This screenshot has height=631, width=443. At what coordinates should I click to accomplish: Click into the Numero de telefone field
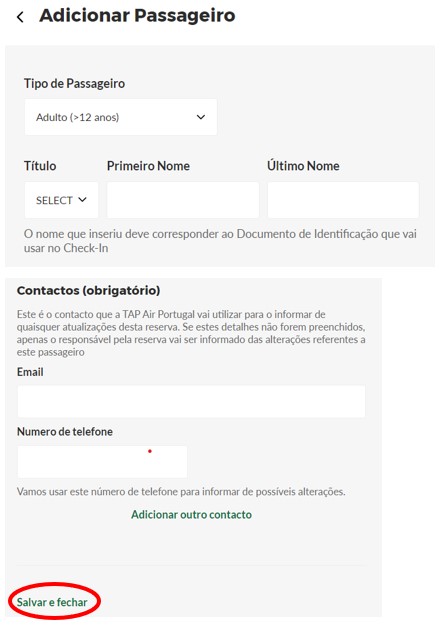tap(102, 462)
